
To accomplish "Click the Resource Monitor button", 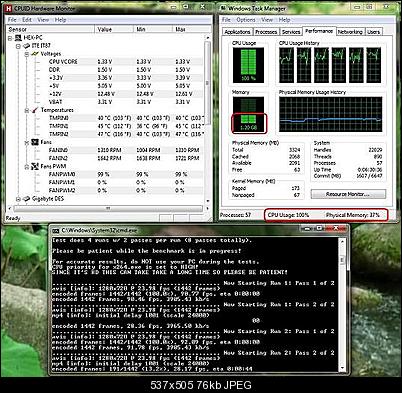I will (x=348, y=194).
